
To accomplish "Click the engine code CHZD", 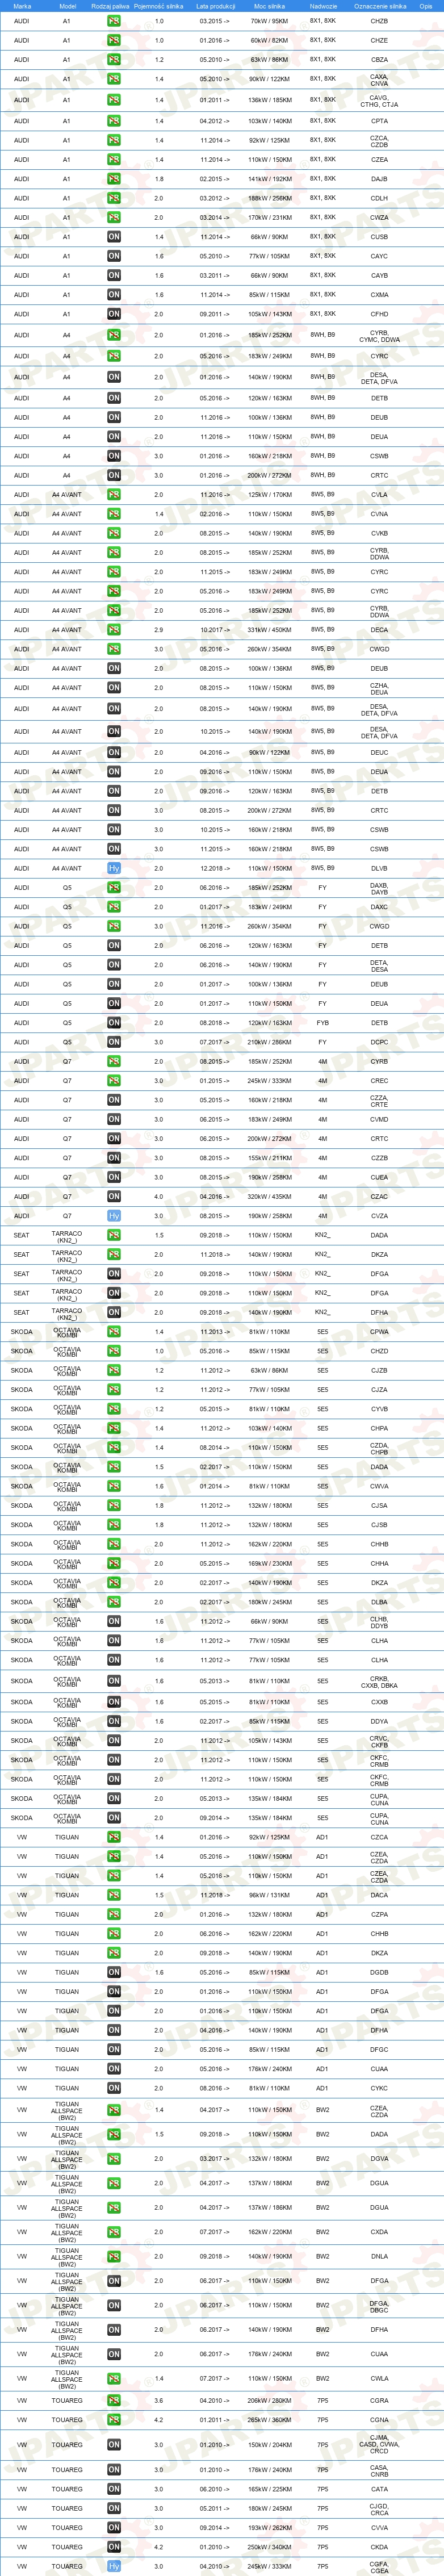I will click(x=379, y=1351).
